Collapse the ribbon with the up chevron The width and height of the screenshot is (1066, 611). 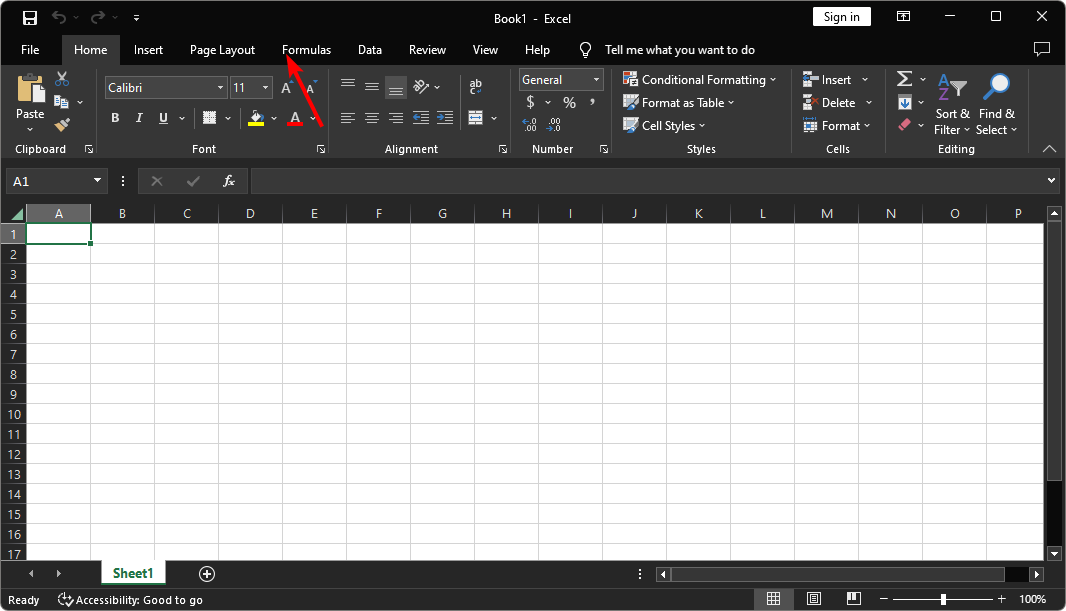tap(1049, 149)
